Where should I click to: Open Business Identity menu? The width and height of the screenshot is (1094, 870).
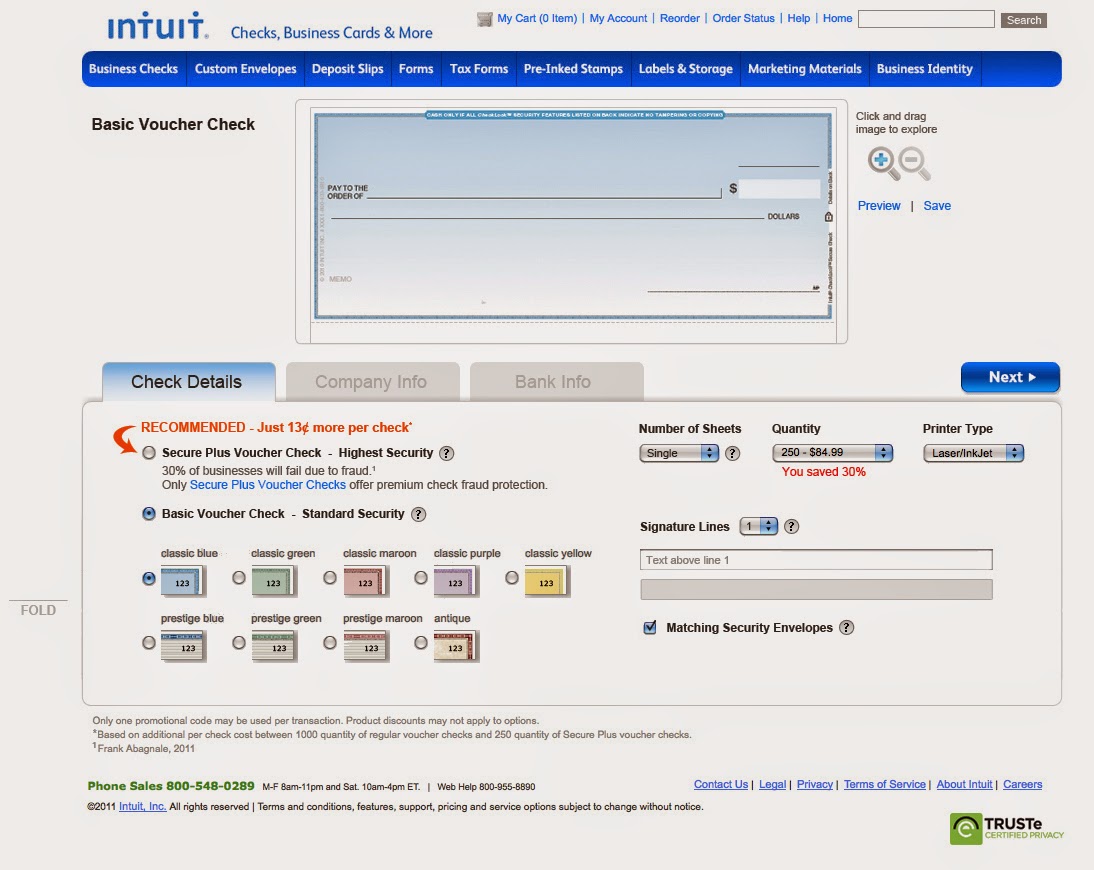pyautogui.click(x=924, y=69)
